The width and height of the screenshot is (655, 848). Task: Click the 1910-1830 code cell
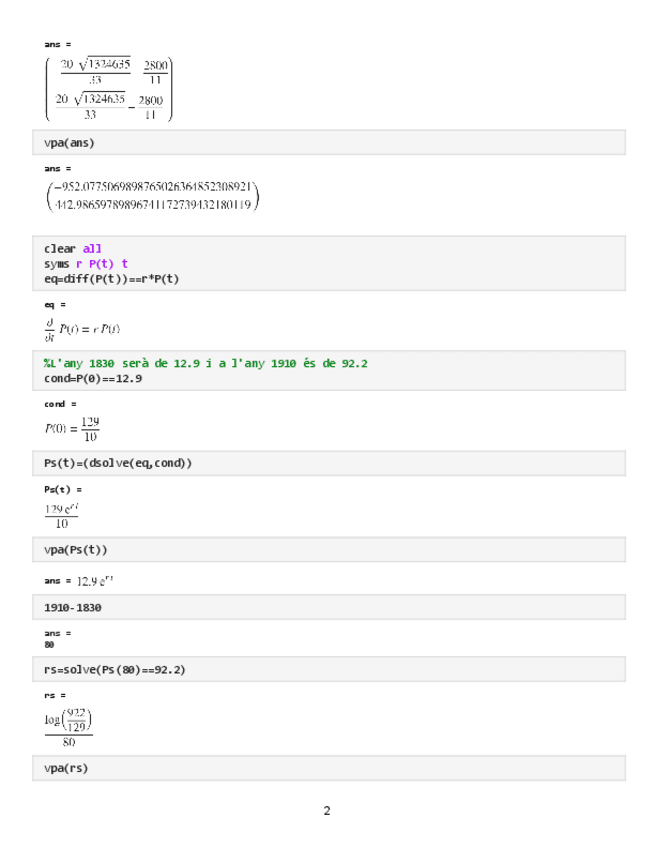[72, 607]
